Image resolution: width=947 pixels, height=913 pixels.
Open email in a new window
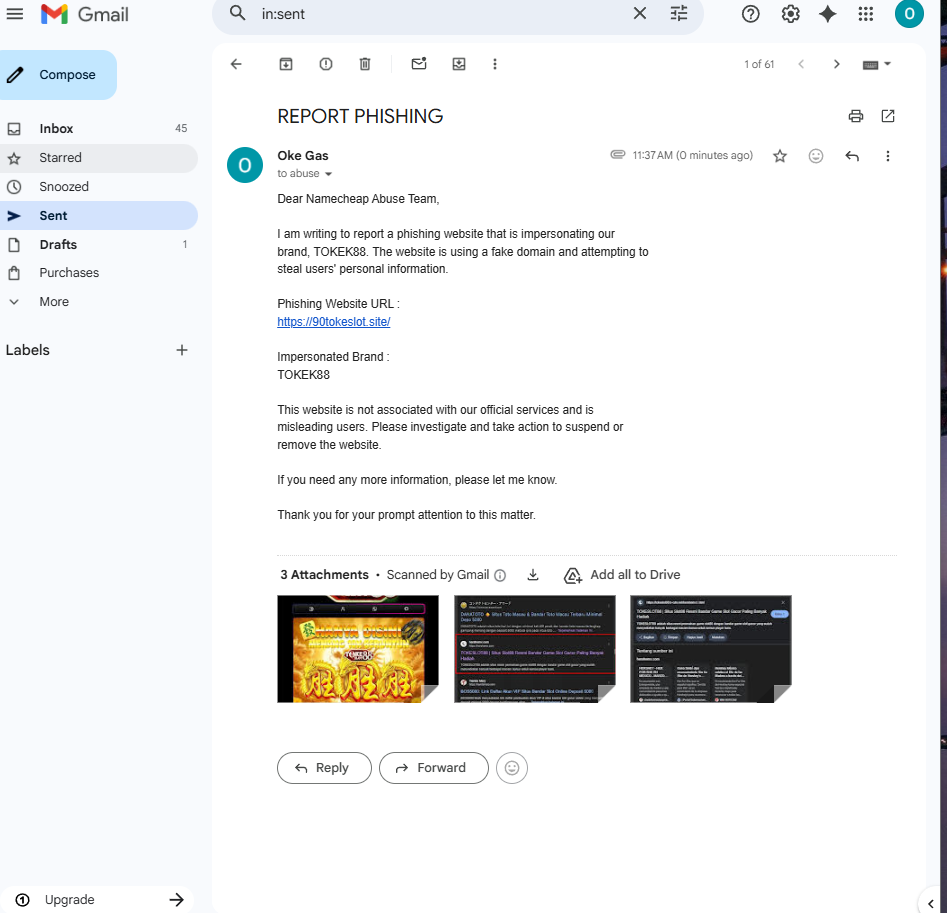[888, 116]
